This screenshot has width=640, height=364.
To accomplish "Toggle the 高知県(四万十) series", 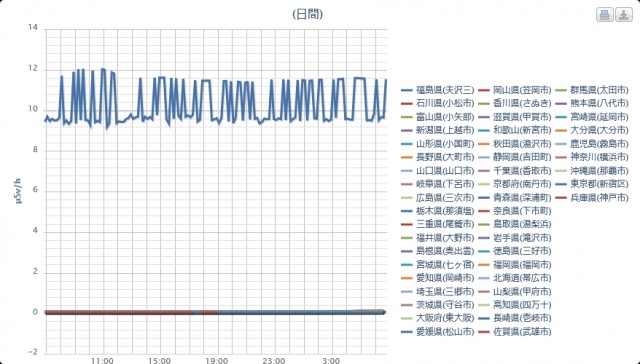I will pos(515,305).
